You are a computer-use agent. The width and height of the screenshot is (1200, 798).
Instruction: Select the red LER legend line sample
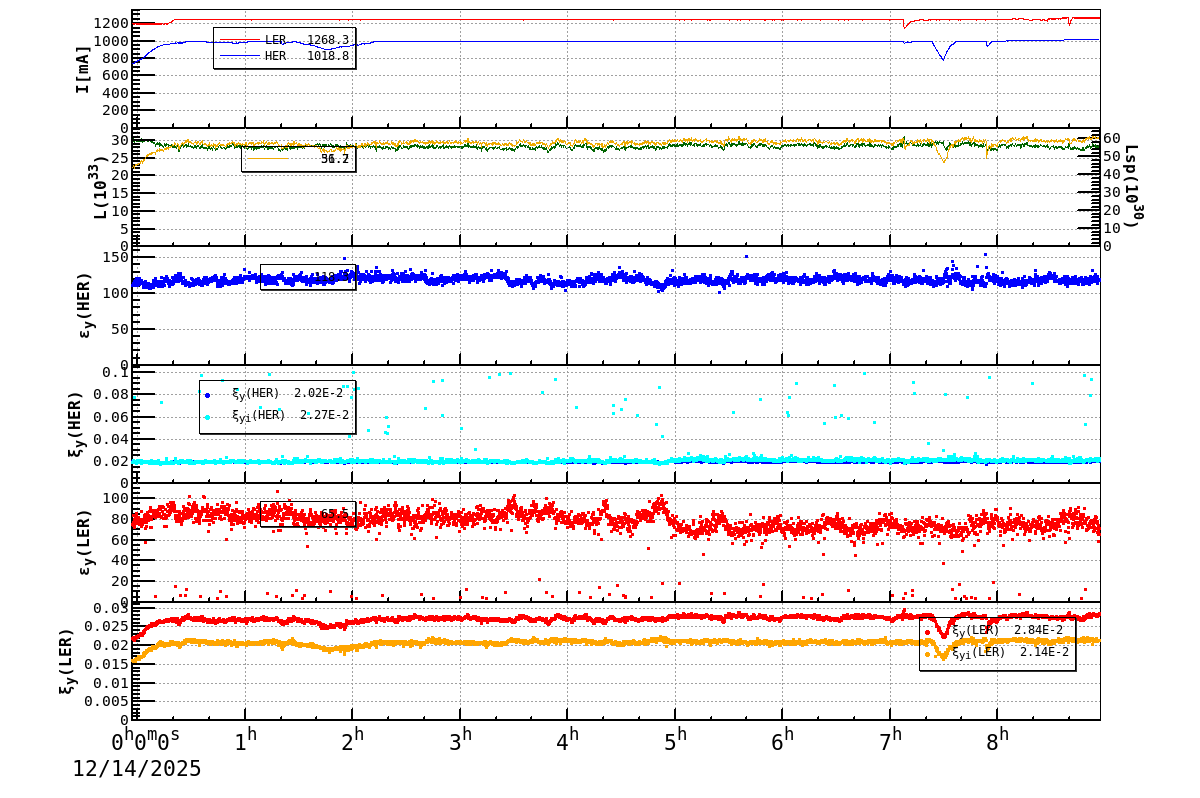pos(242,39)
